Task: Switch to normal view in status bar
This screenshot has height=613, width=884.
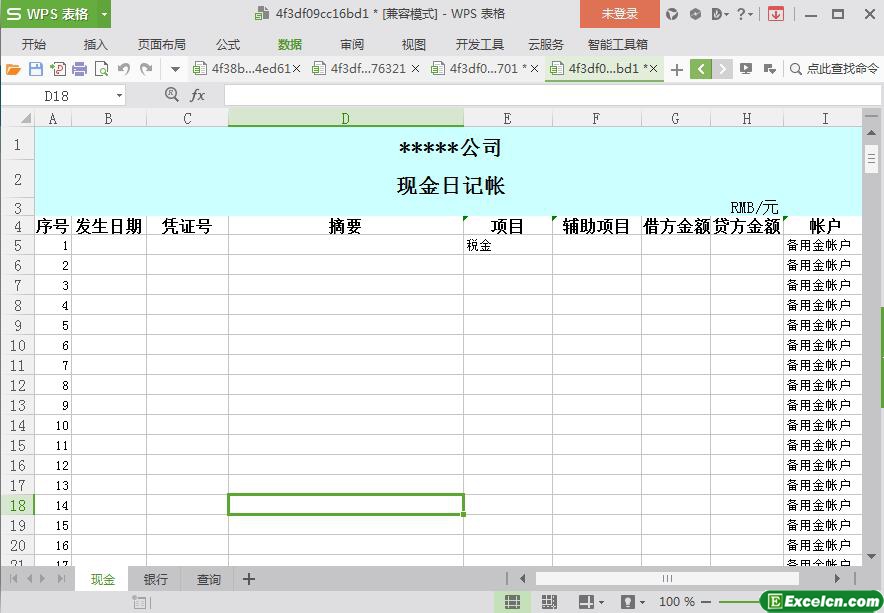Action: tap(512, 602)
